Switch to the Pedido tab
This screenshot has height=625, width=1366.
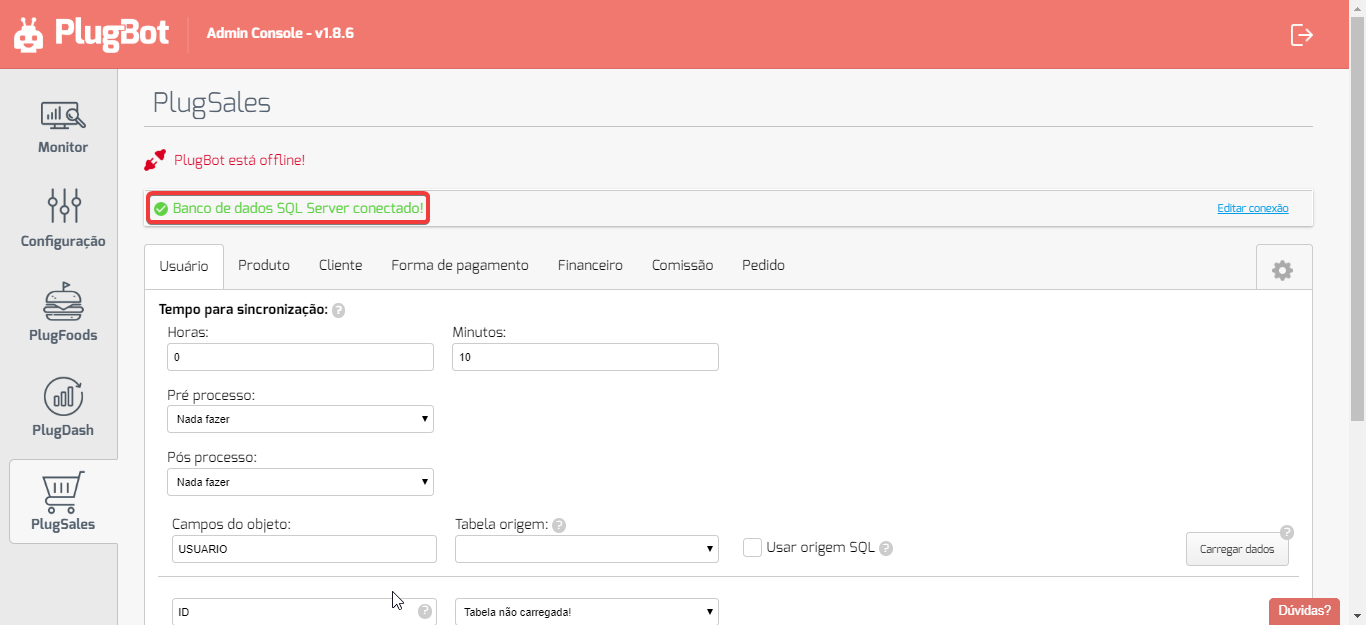point(763,265)
